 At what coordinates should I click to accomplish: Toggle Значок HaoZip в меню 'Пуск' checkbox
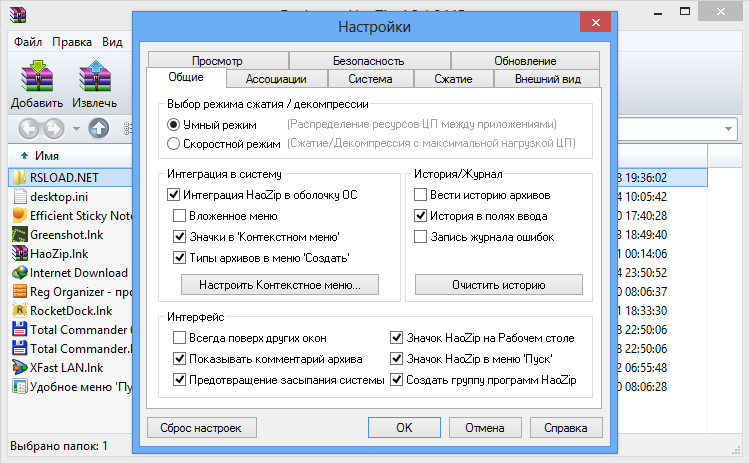click(397, 359)
